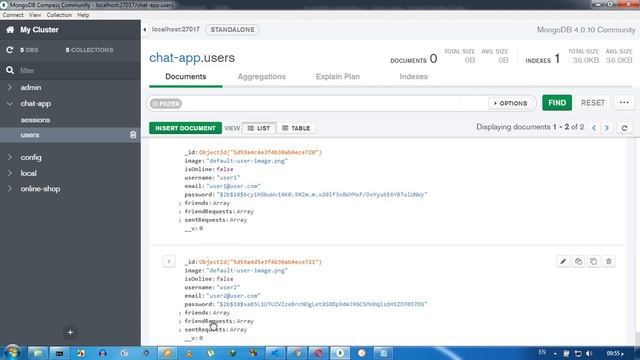Delete the user2 document
The image size is (640, 360).
[x=609, y=261]
